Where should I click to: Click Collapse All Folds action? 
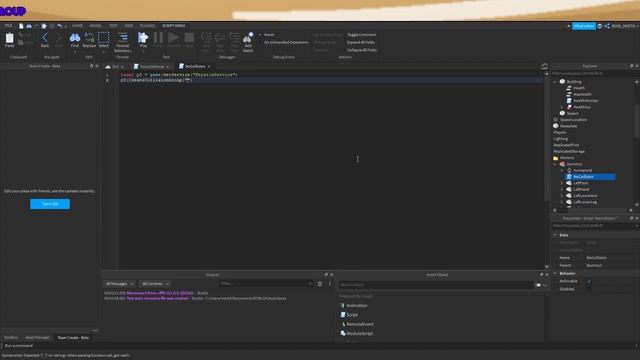click(362, 50)
